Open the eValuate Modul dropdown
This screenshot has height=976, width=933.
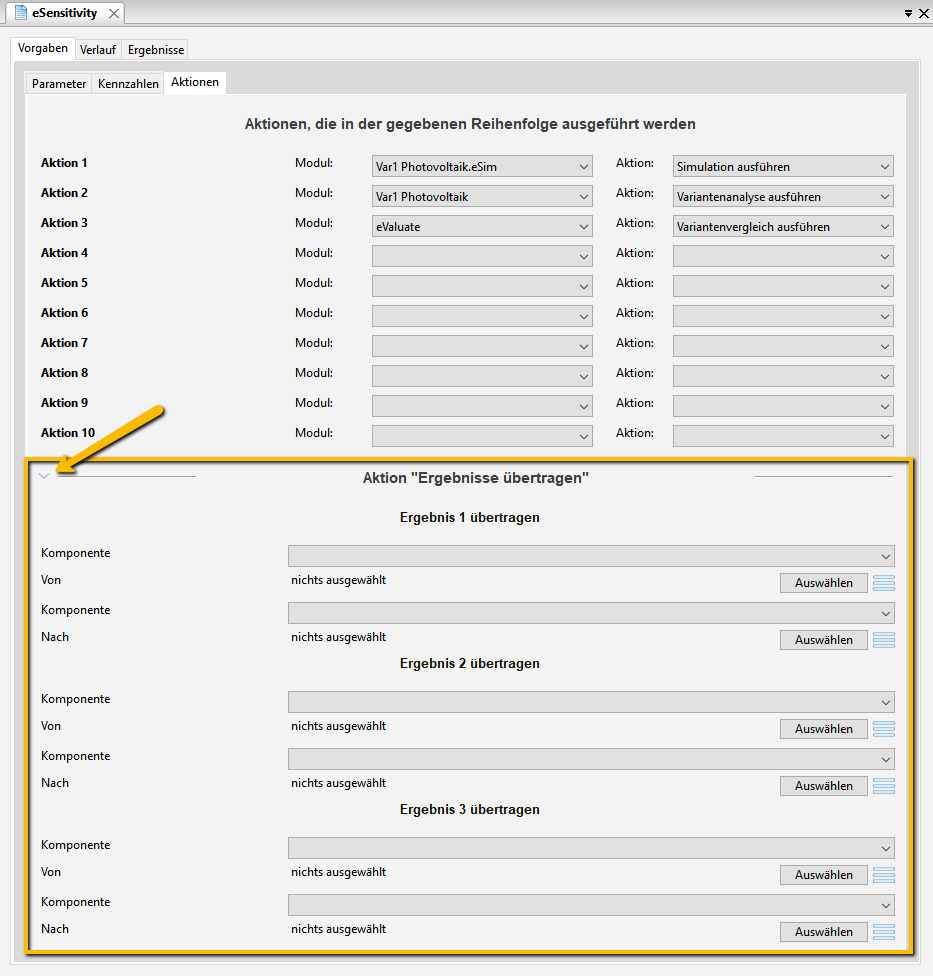click(x=482, y=227)
